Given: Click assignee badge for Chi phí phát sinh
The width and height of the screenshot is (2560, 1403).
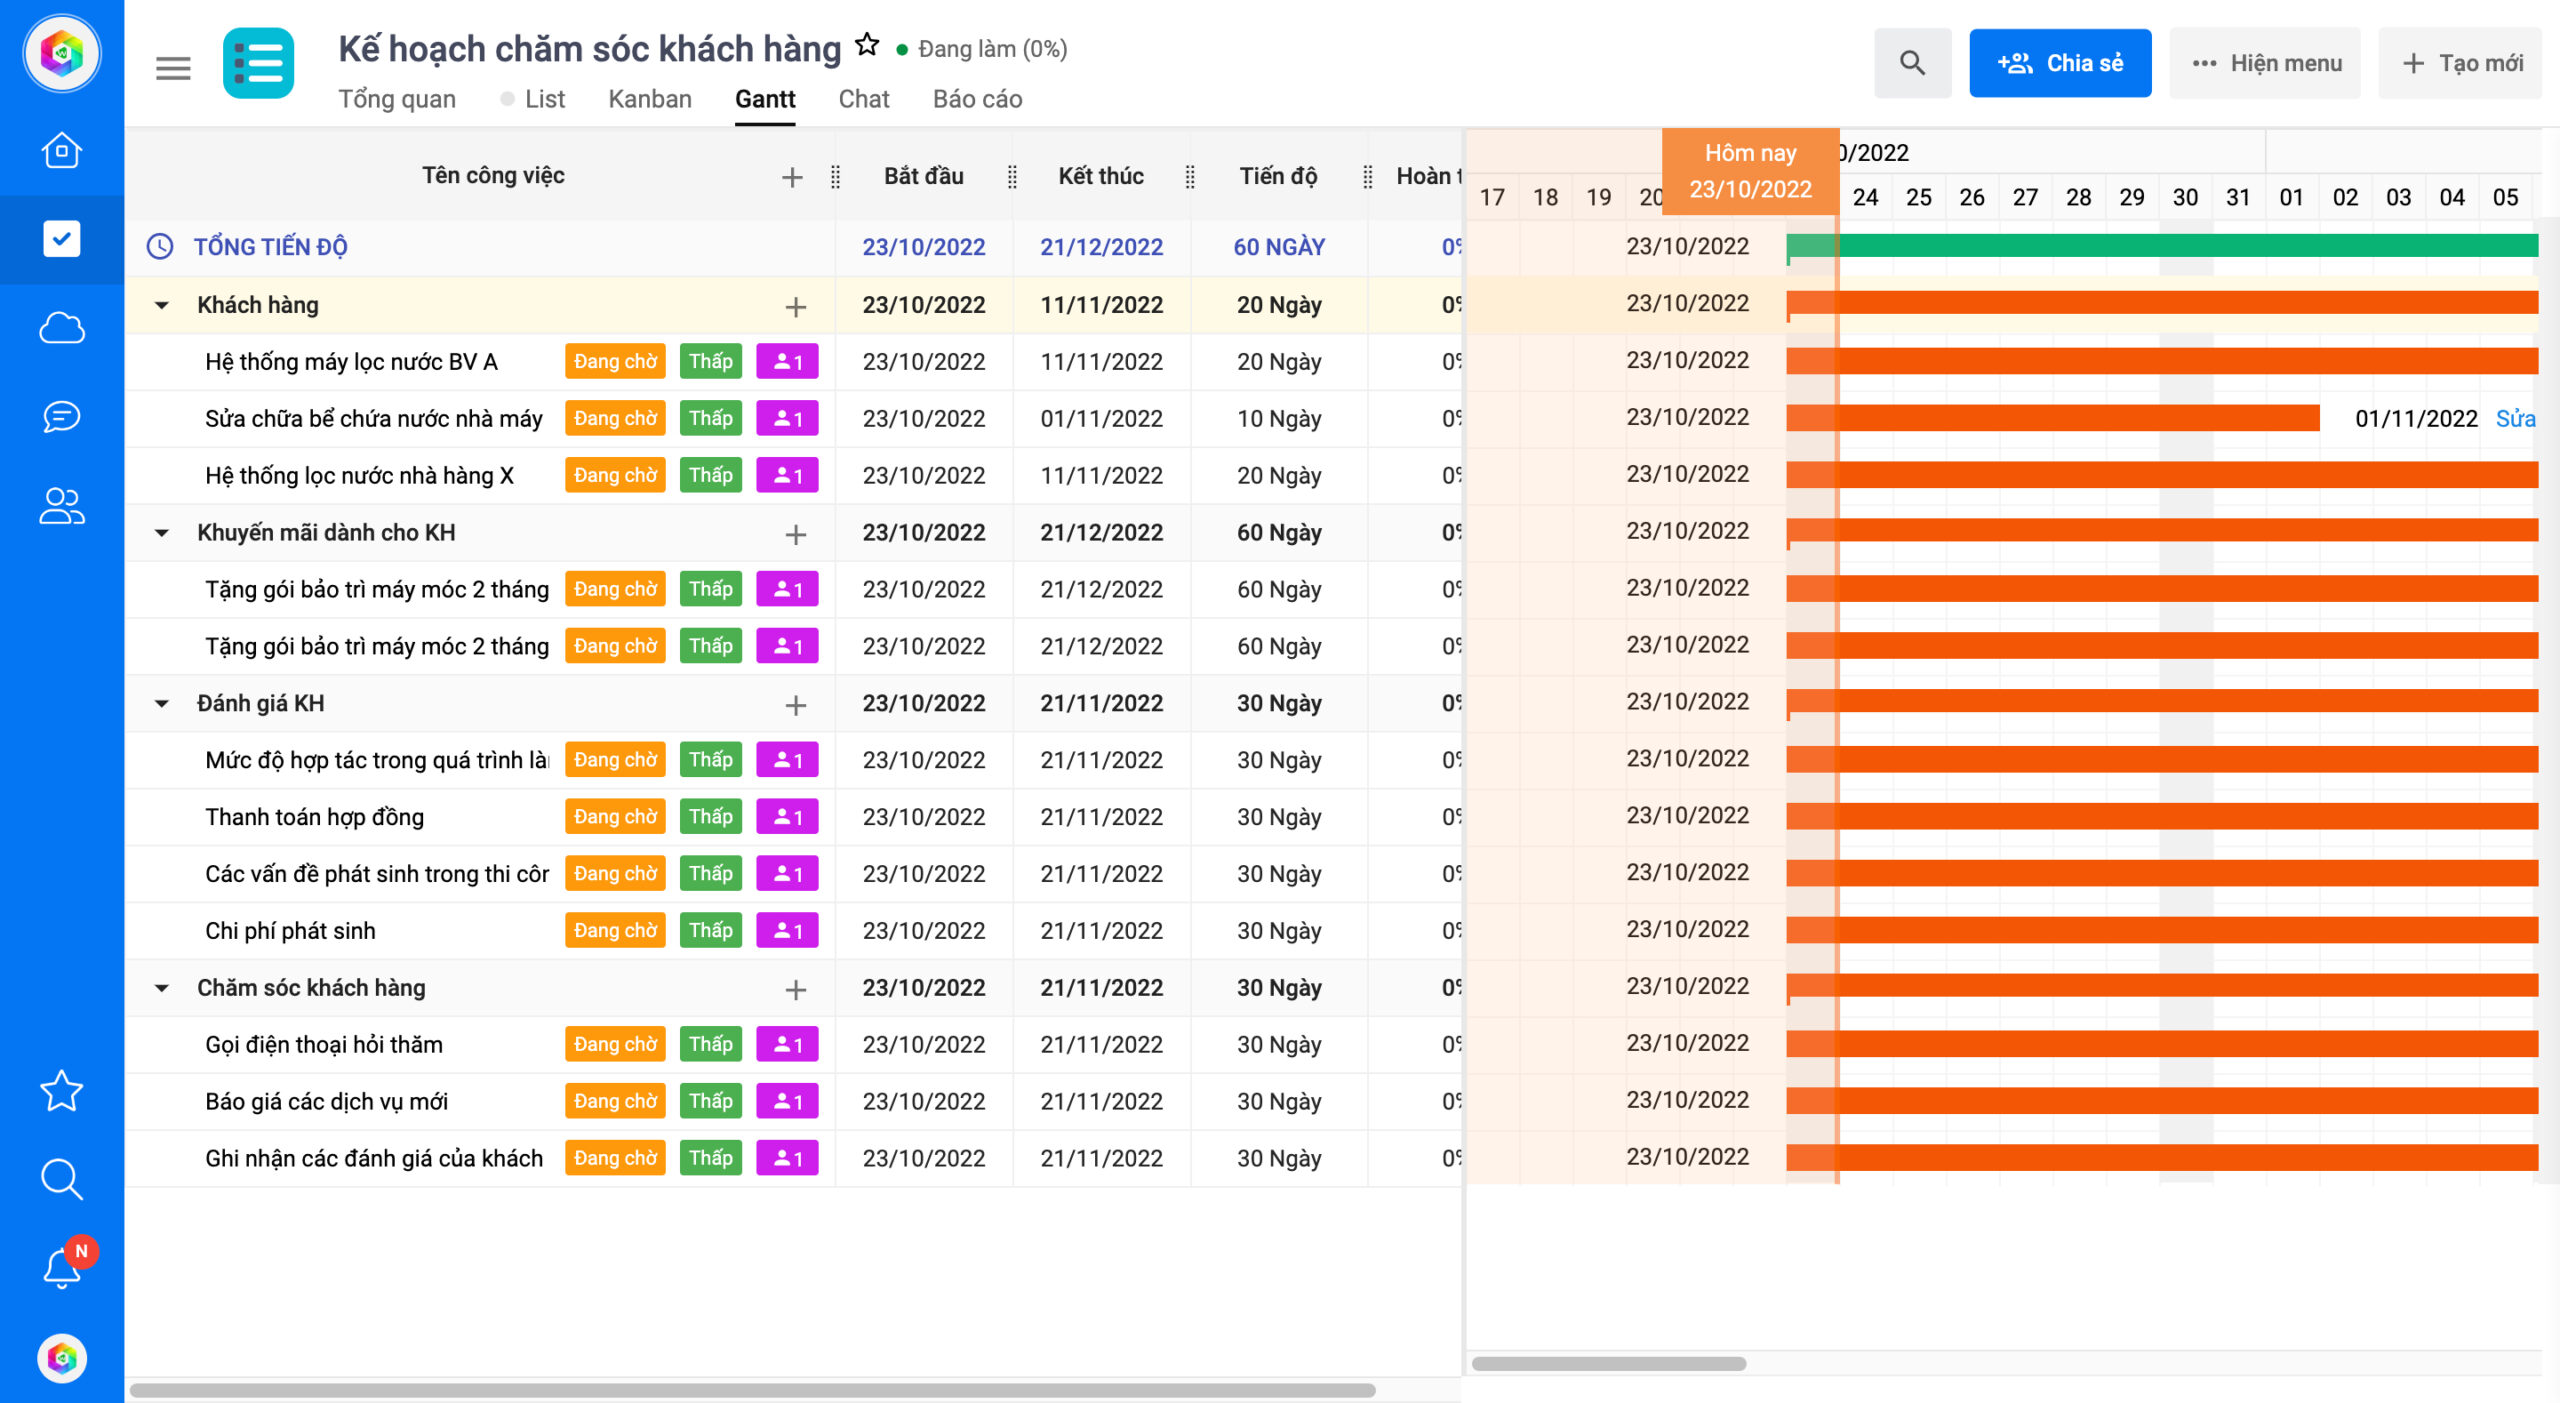Looking at the screenshot, I should coord(787,931).
